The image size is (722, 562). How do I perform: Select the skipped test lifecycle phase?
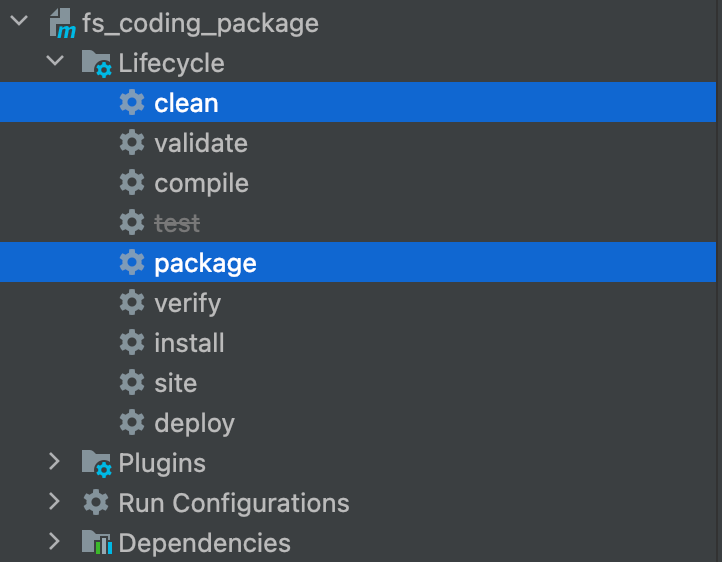(x=177, y=223)
